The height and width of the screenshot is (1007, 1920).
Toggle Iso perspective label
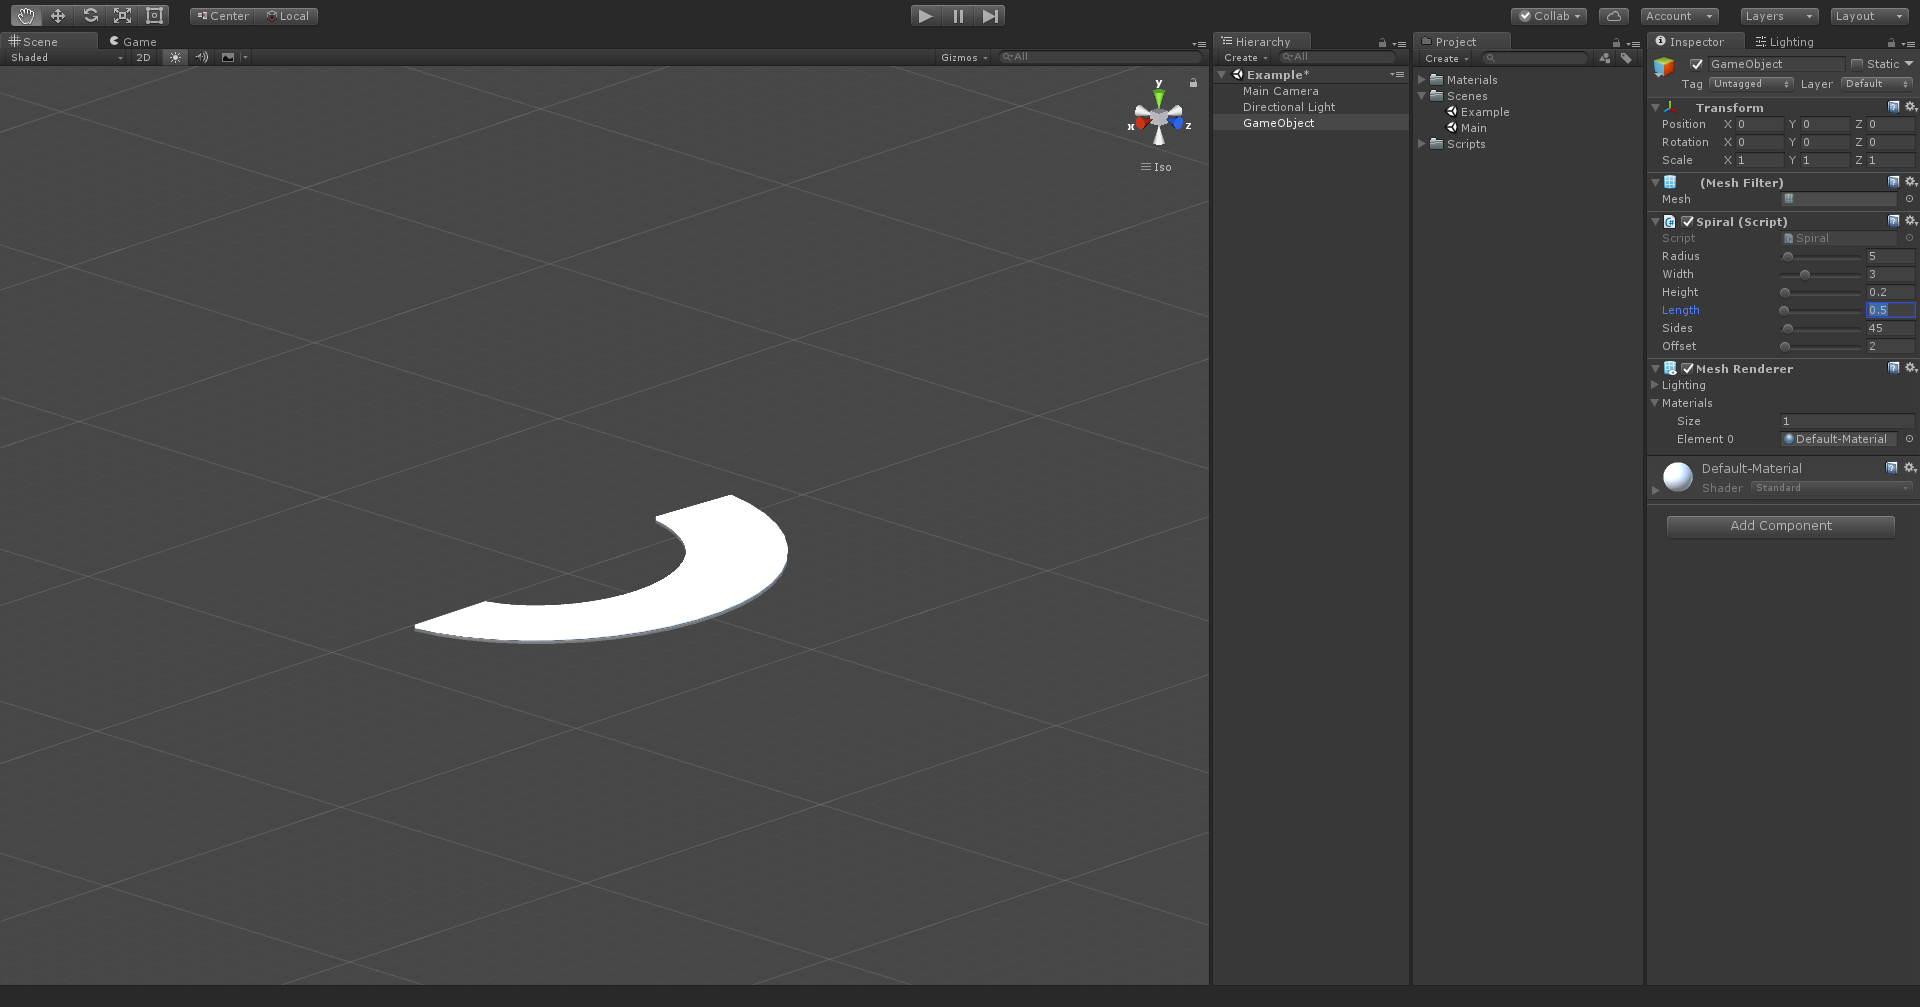click(x=1156, y=167)
